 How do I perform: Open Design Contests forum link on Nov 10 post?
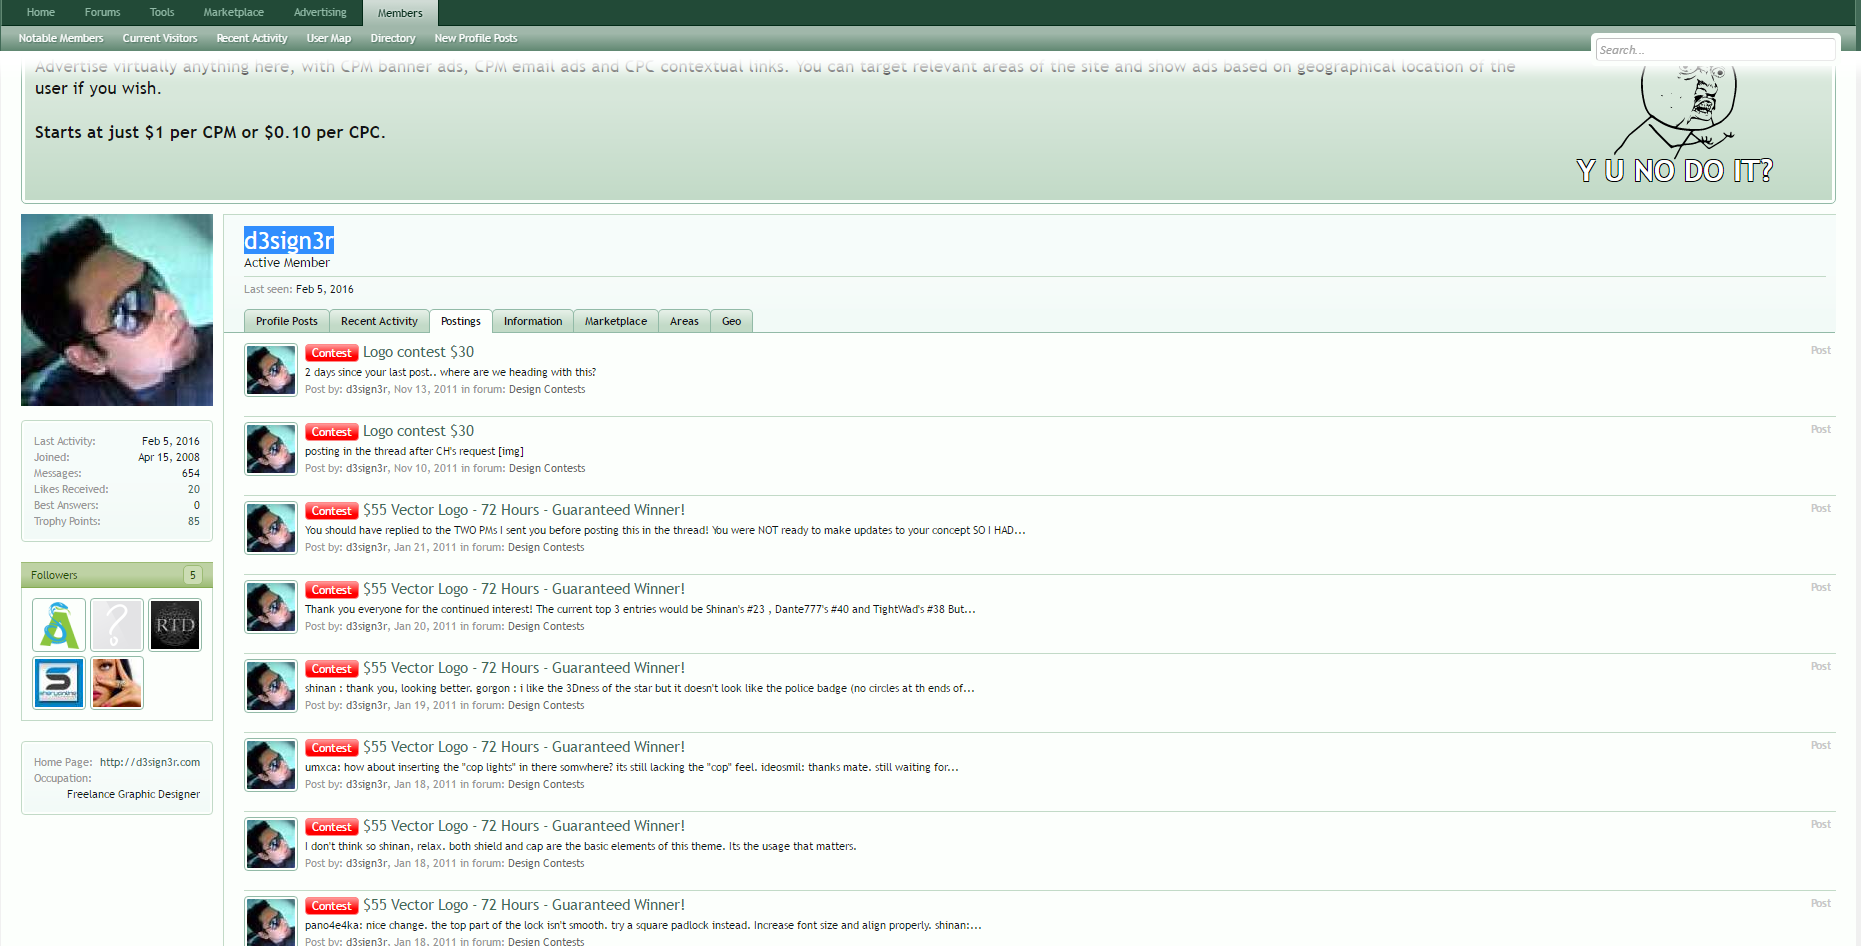tap(547, 468)
